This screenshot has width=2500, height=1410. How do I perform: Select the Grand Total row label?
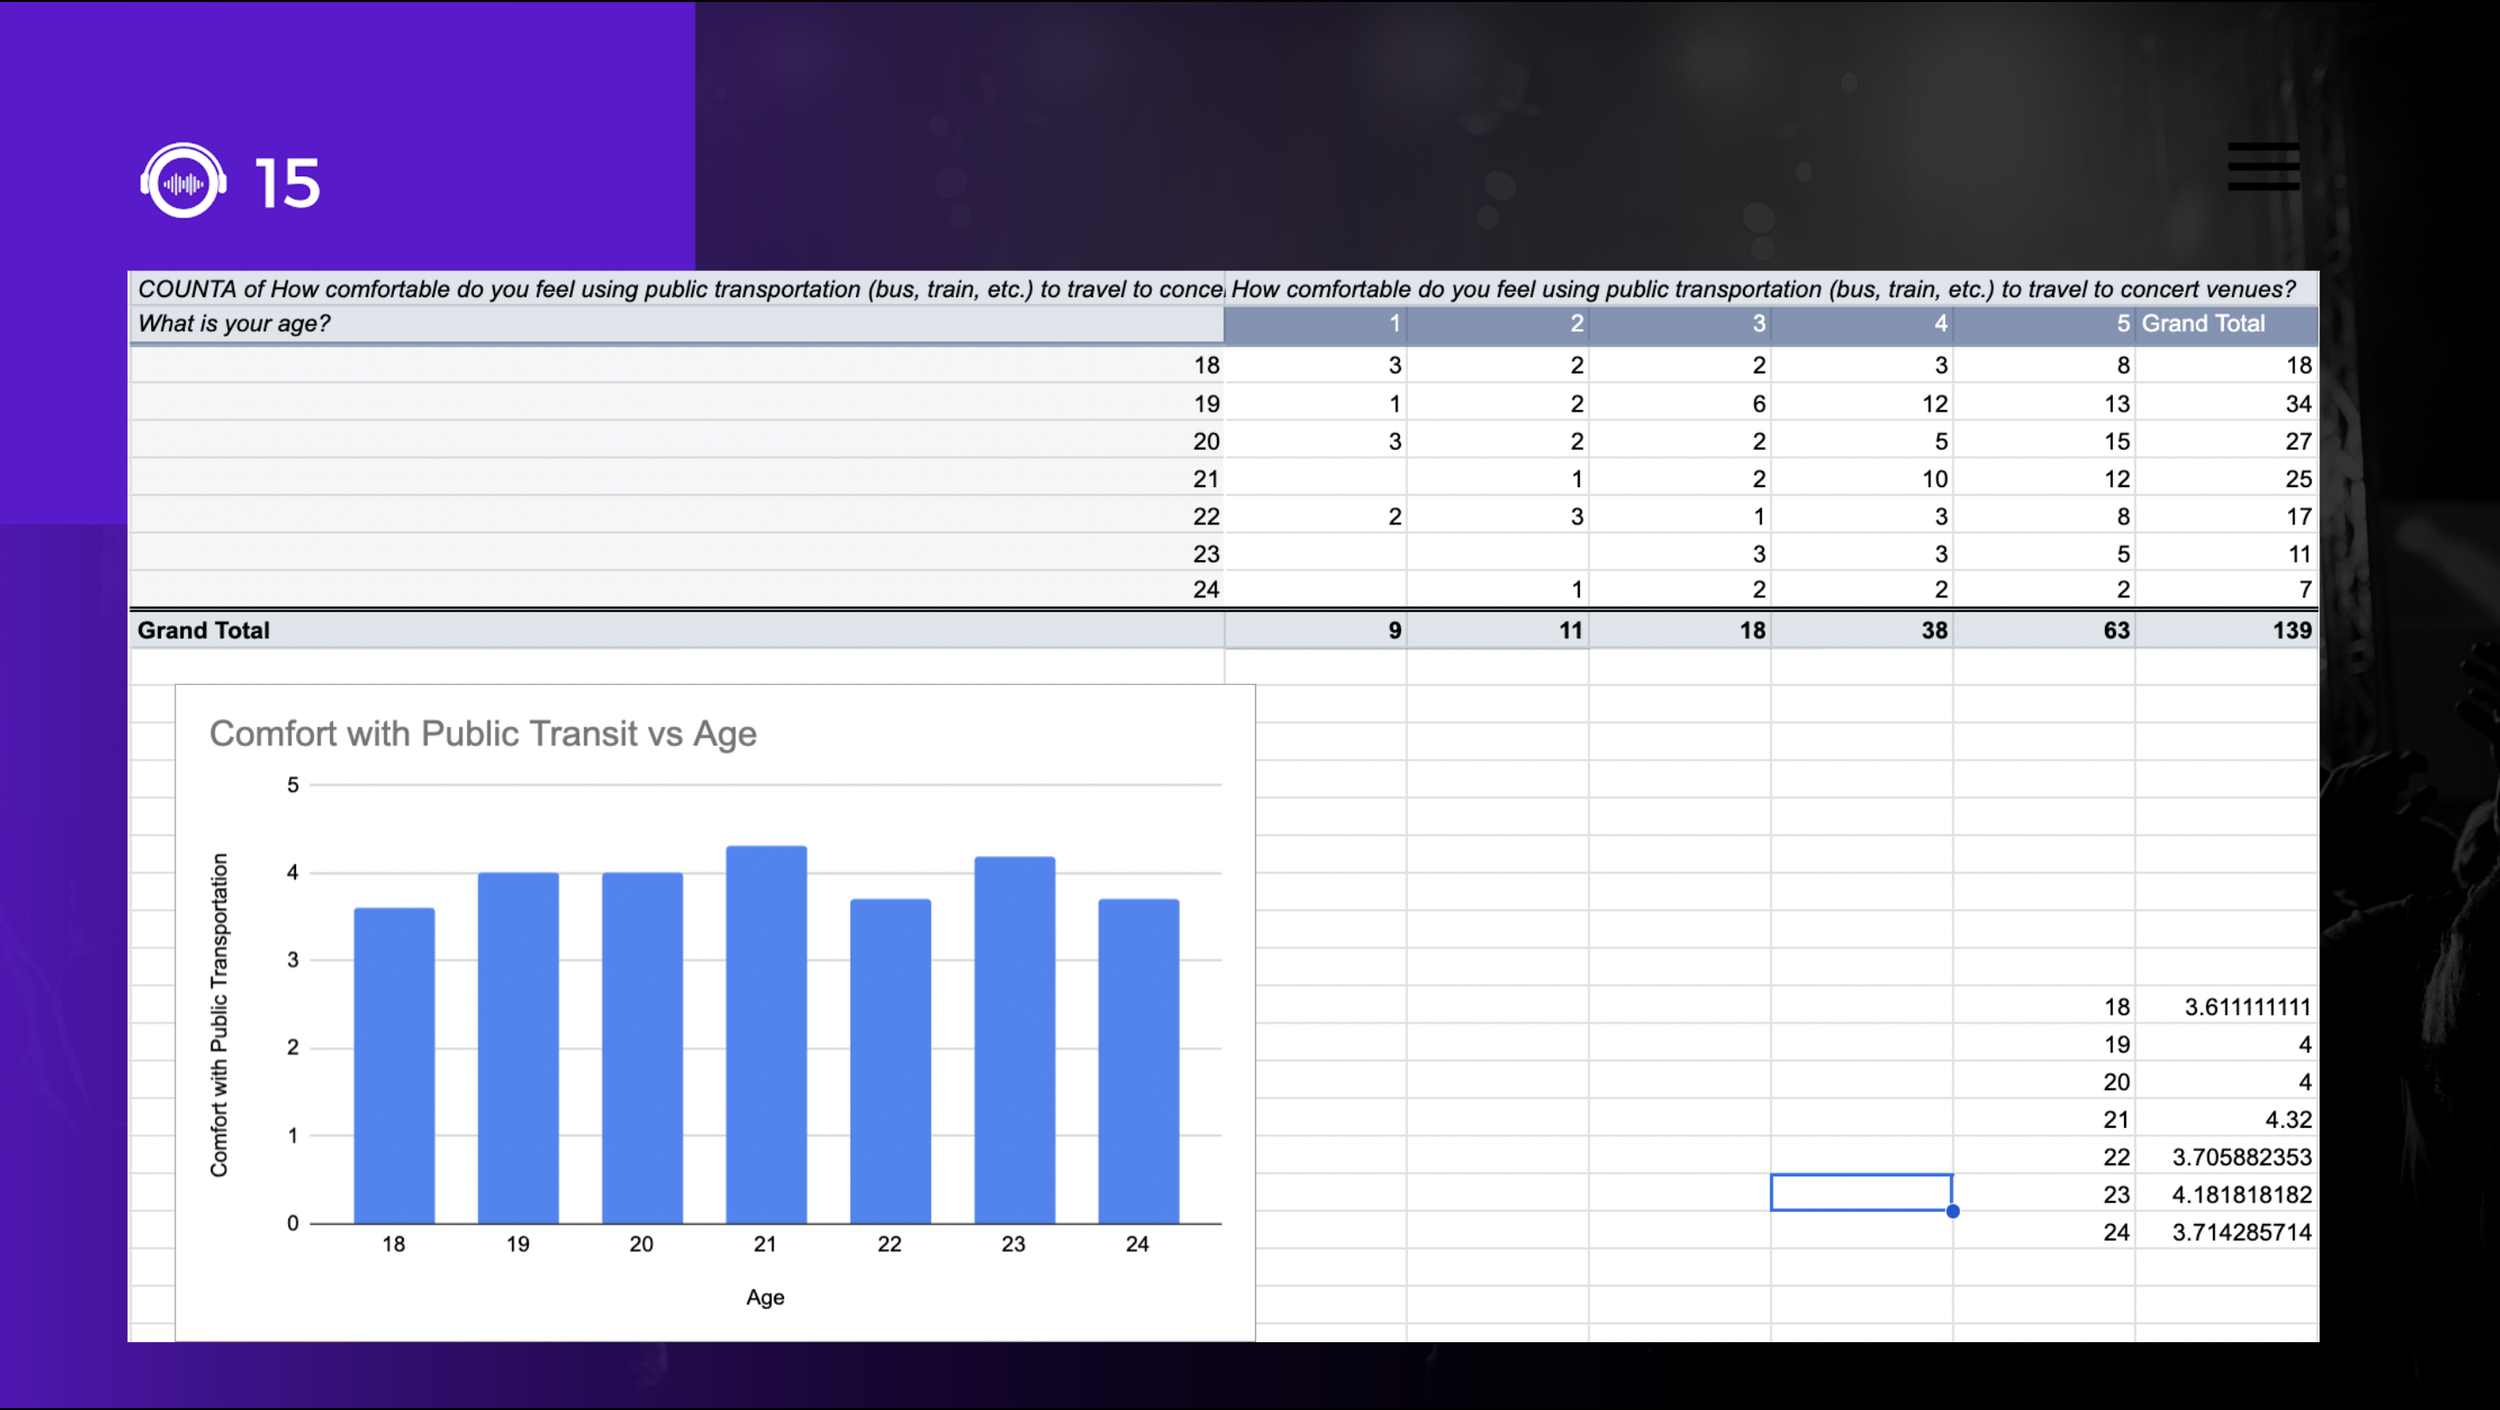204,630
